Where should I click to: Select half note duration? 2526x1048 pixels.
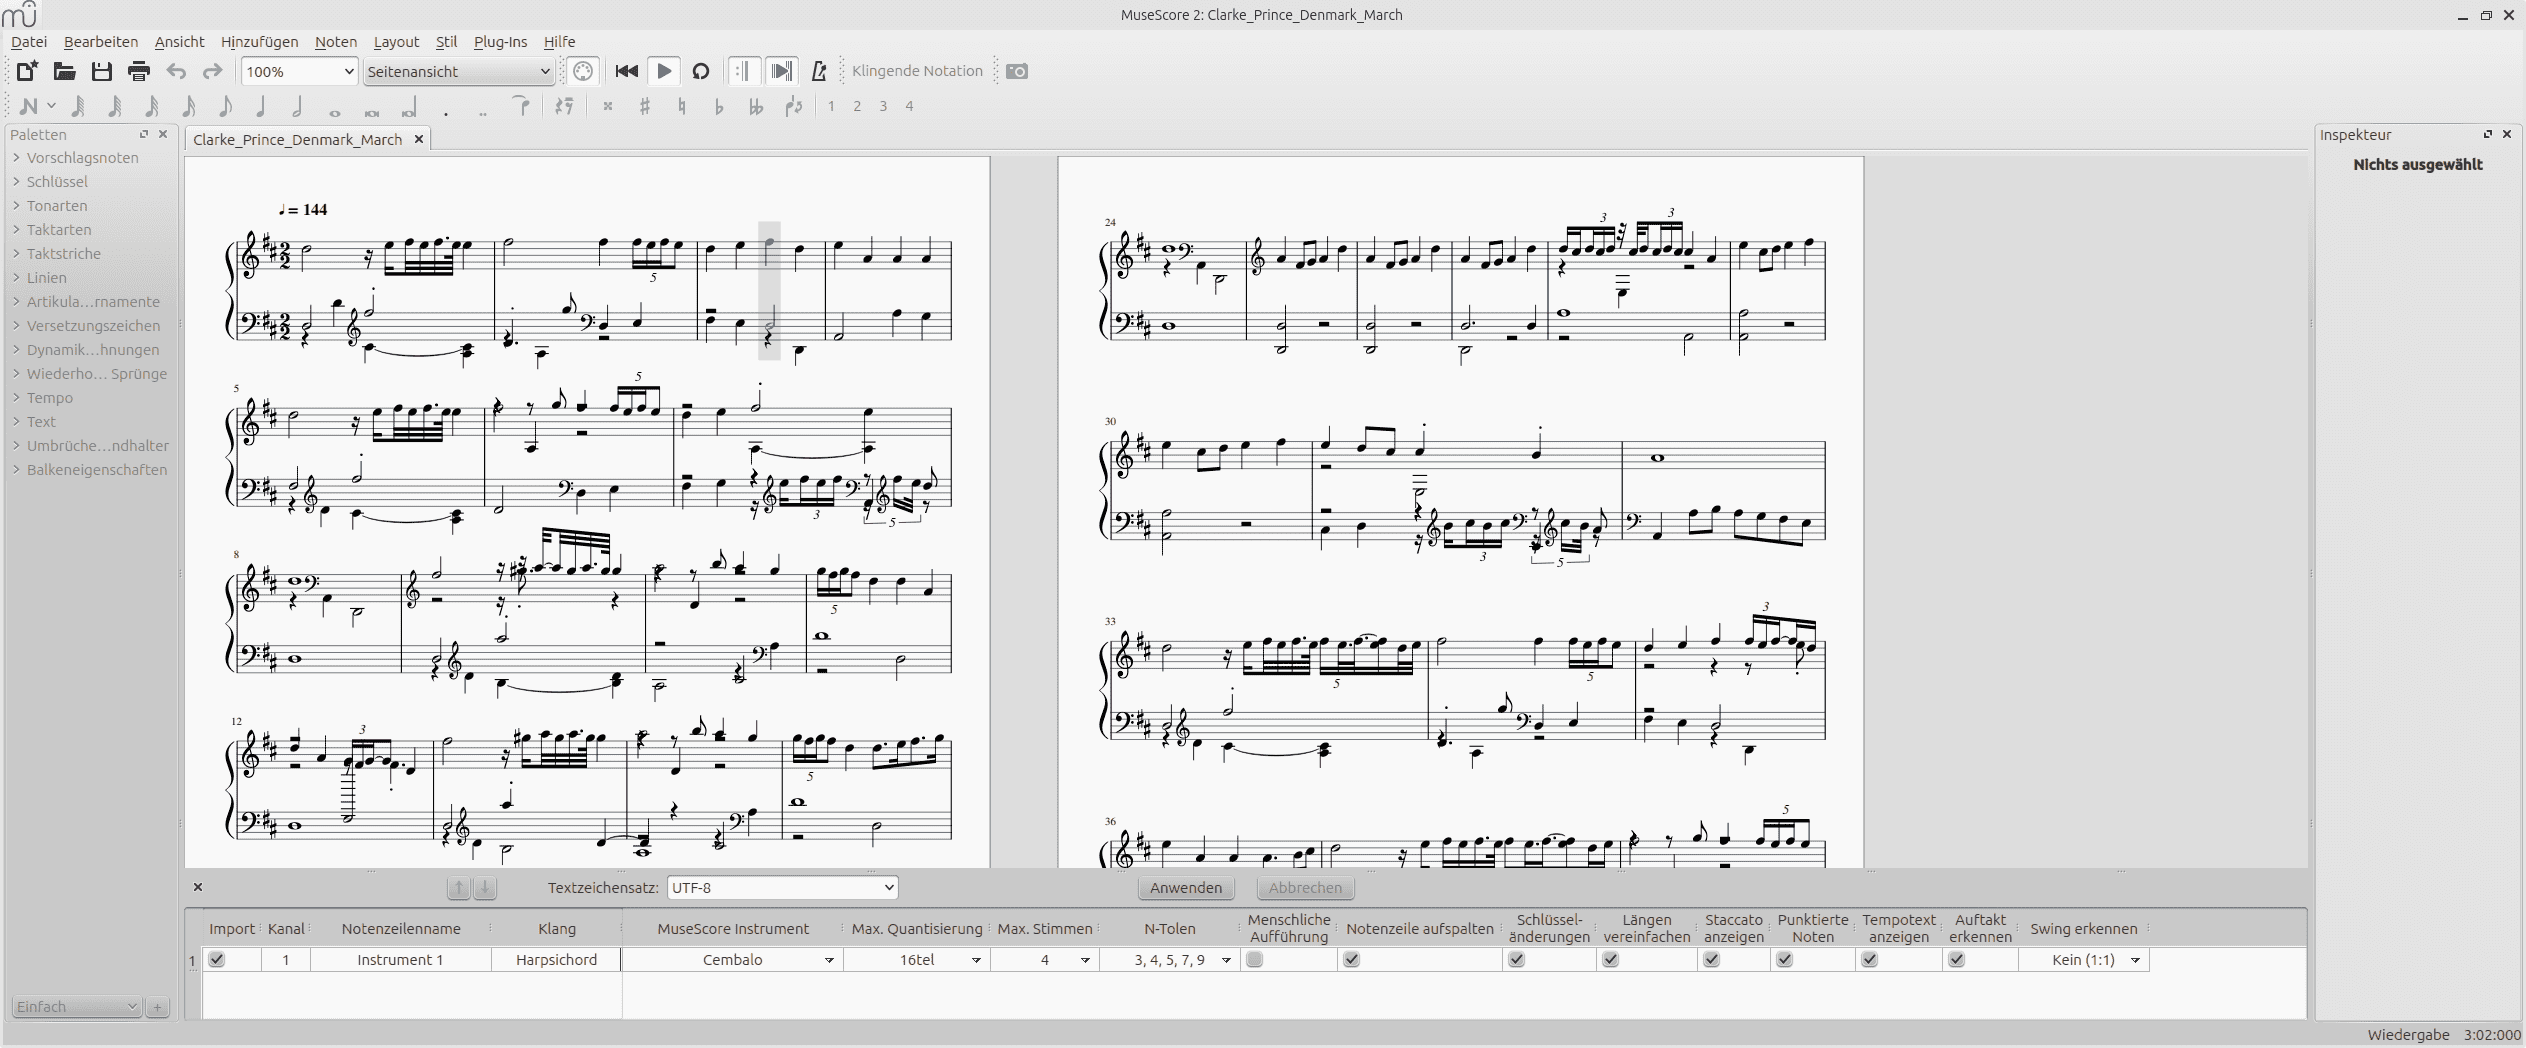(297, 106)
